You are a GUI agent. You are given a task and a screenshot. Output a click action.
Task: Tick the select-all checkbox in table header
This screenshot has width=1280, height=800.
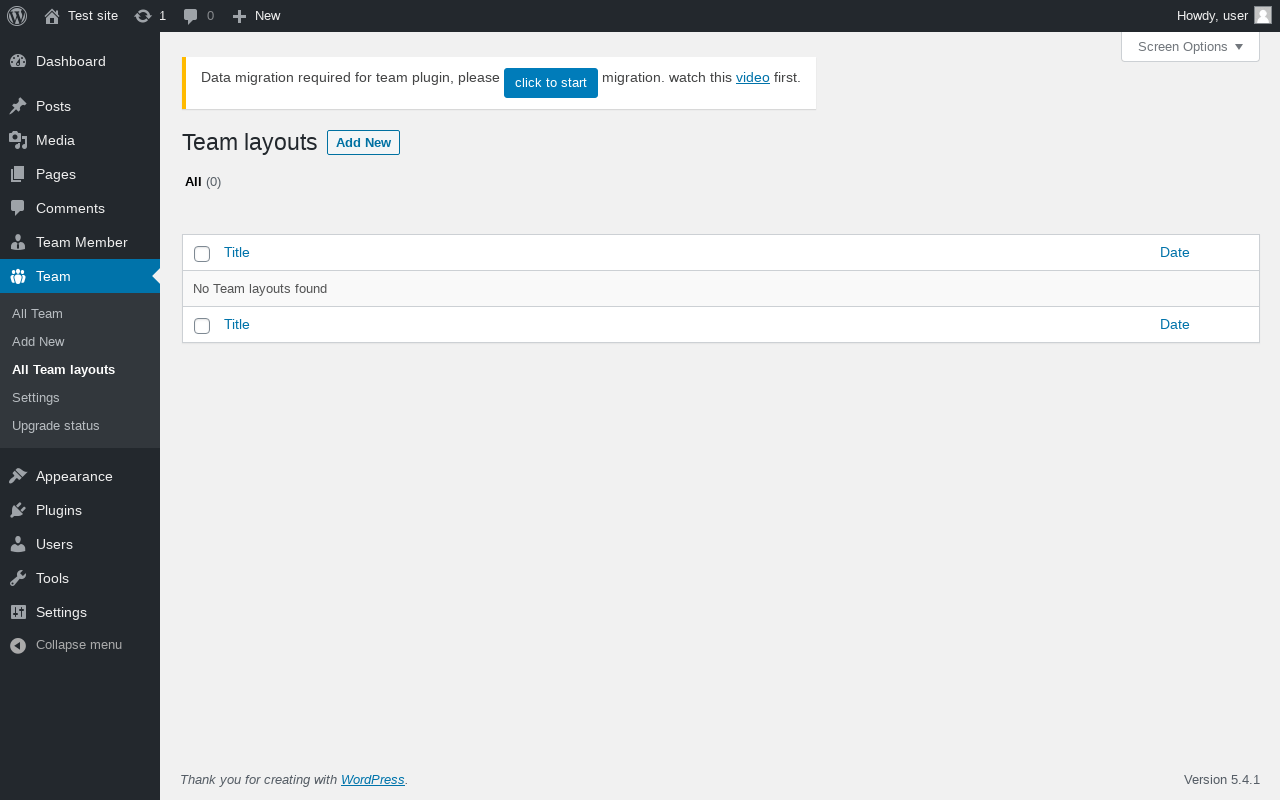pyautogui.click(x=202, y=254)
